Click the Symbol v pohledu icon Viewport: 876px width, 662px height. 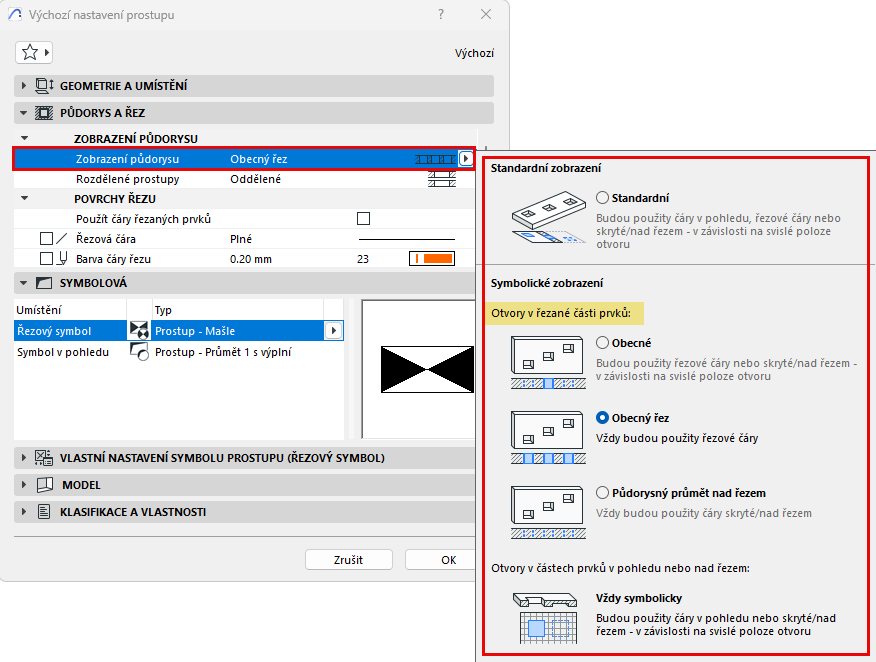tap(139, 352)
